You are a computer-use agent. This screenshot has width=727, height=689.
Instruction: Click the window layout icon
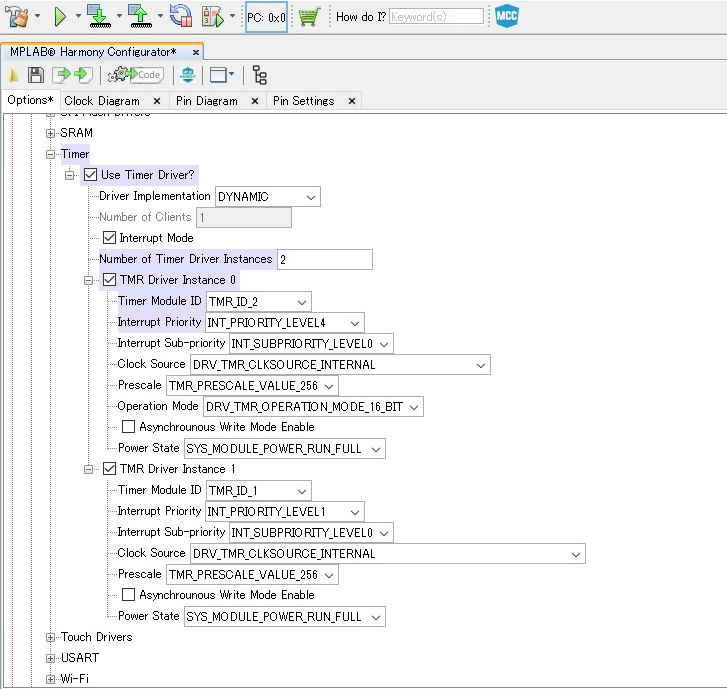pos(218,75)
